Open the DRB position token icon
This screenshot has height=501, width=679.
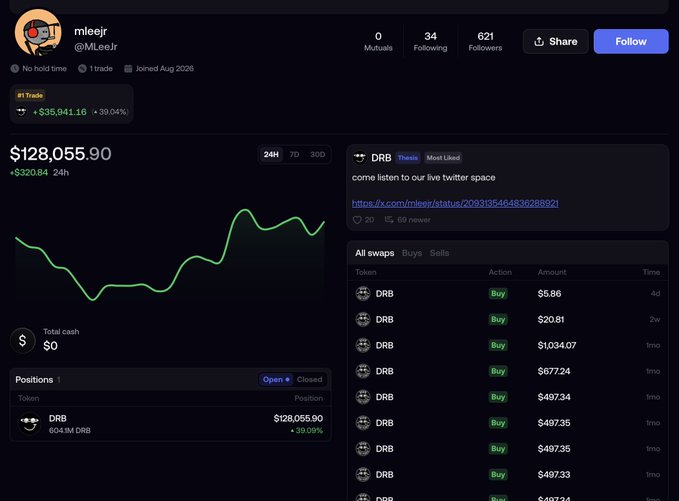coord(29,423)
